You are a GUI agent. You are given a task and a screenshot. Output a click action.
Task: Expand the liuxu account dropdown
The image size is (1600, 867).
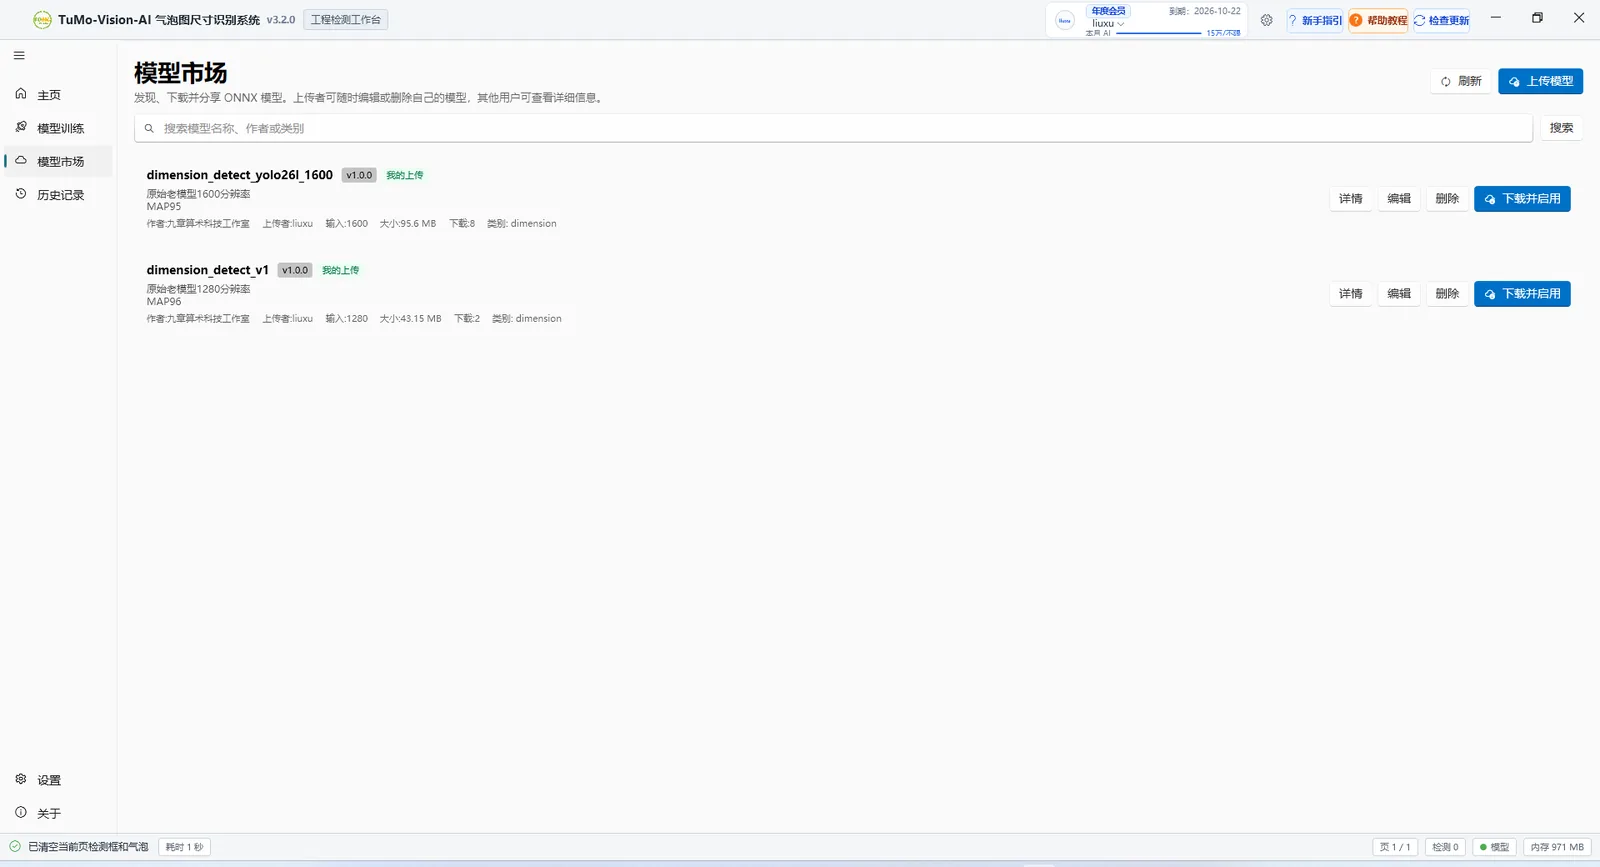[x=1108, y=23]
